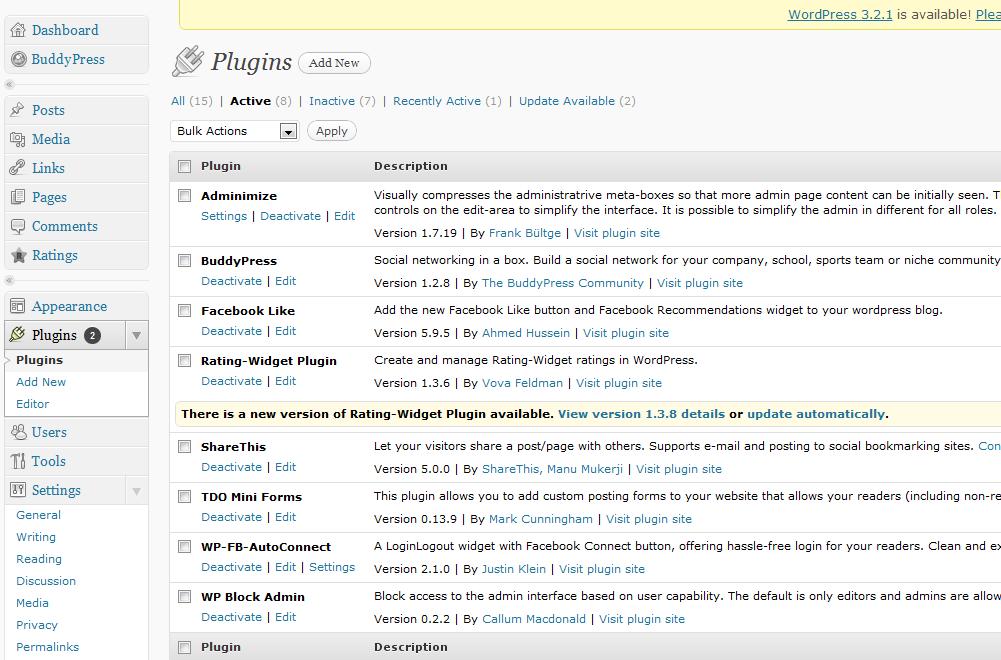This screenshot has width=1001, height=660.
Task: Open Permalinks settings submenu item
Action: coord(47,647)
